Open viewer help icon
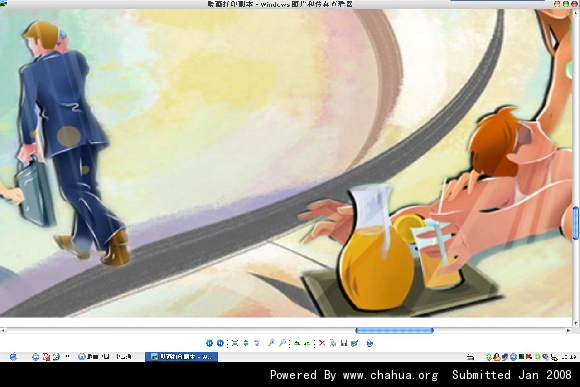Screen dimensions: 580x387 pyautogui.click(x=370, y=343)
